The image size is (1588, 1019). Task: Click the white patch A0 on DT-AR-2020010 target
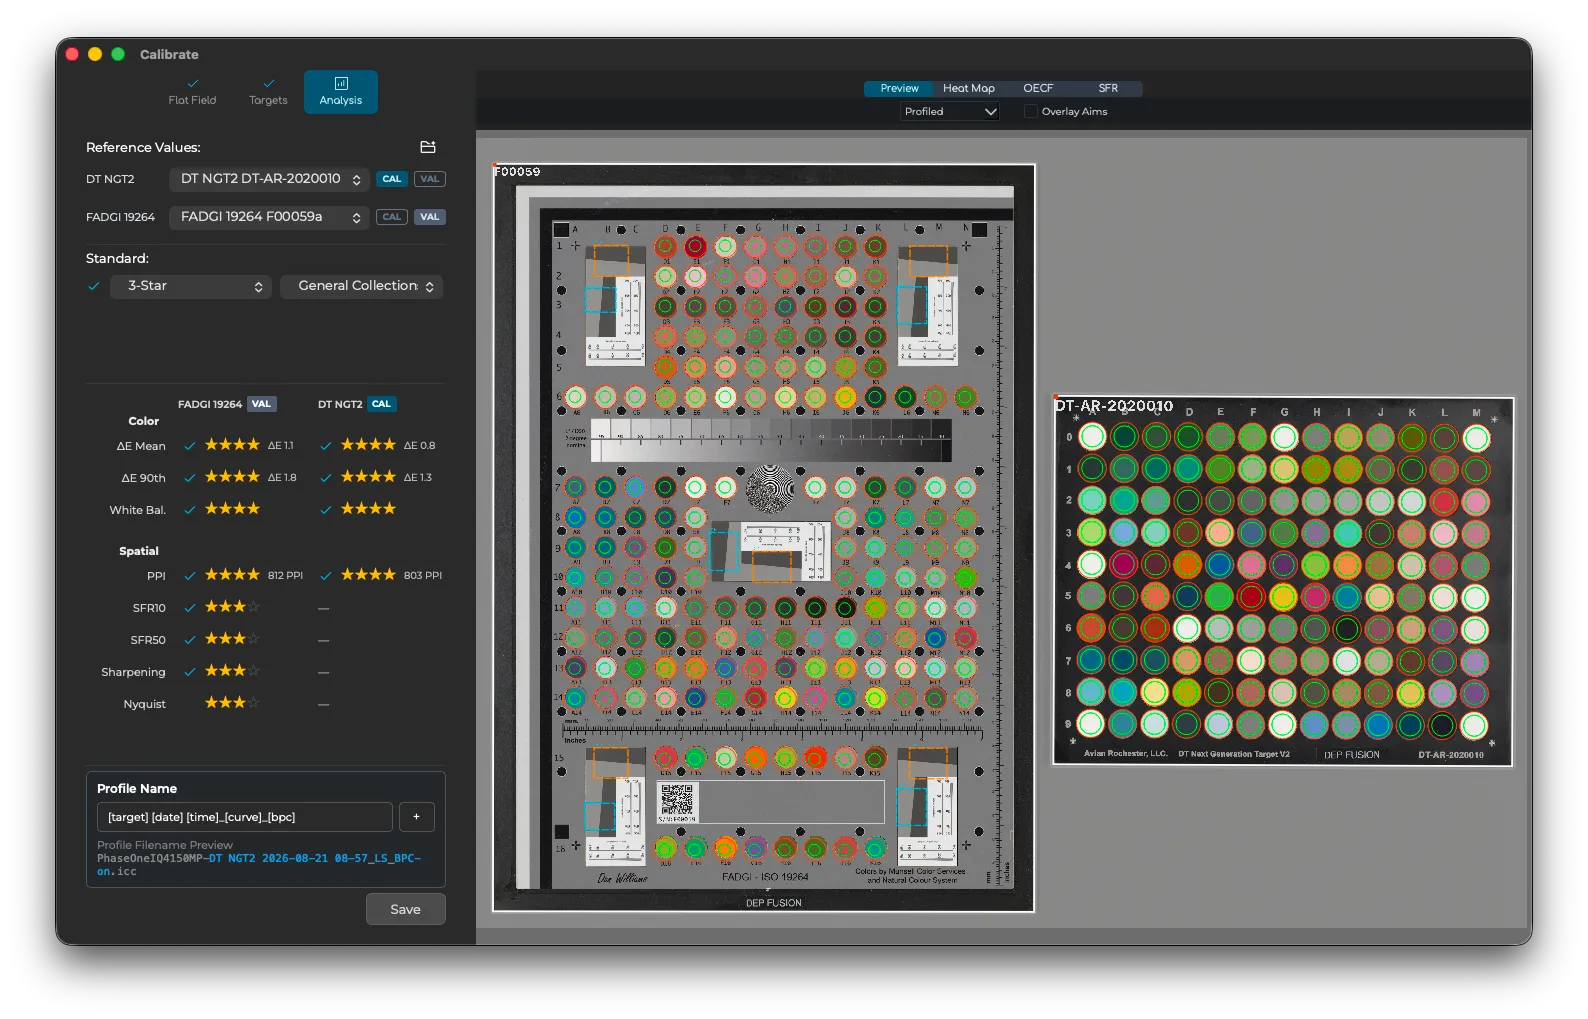1092,437
